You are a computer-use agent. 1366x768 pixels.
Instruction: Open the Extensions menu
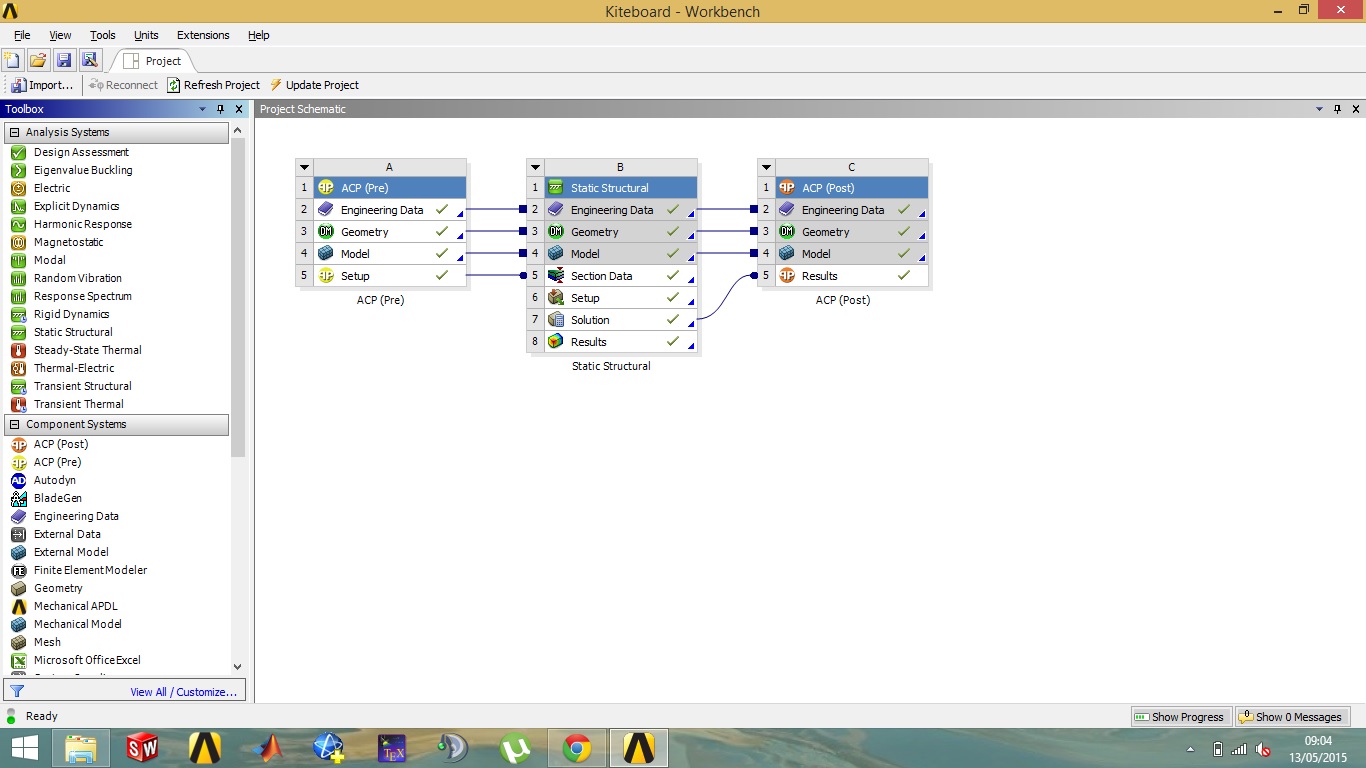pyautogui.click(x=203, y=35)
